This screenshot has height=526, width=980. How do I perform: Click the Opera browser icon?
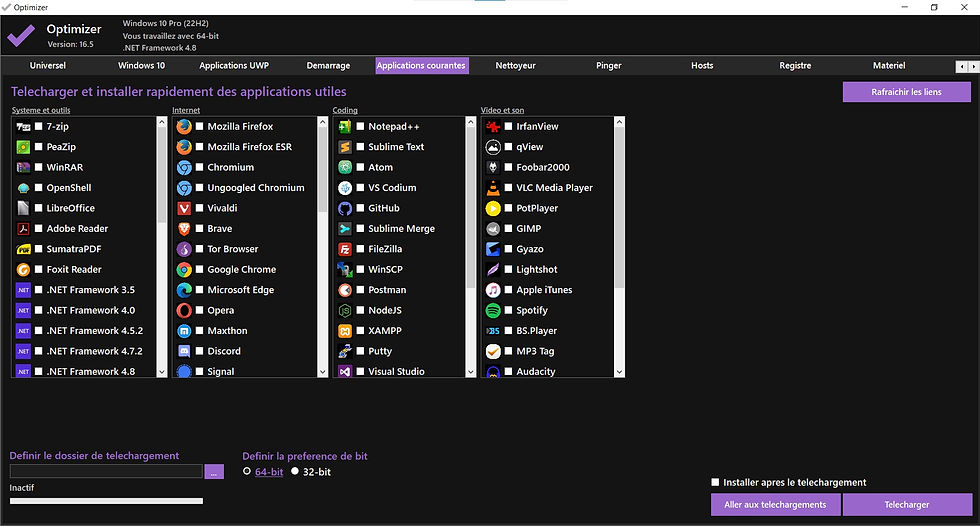(184, 310)
